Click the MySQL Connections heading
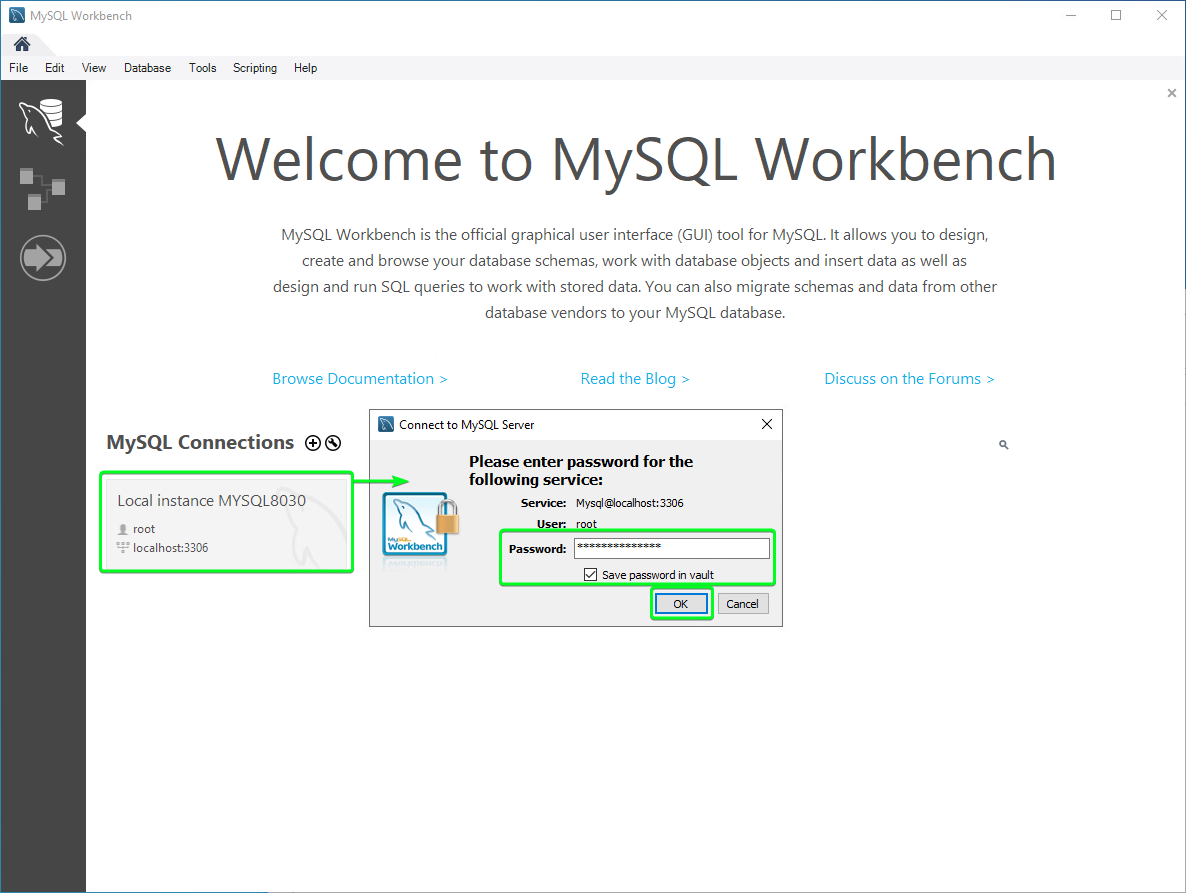The width and height of the screenshot is (1186, 893). pyautogui.click(x=200, y=442)
